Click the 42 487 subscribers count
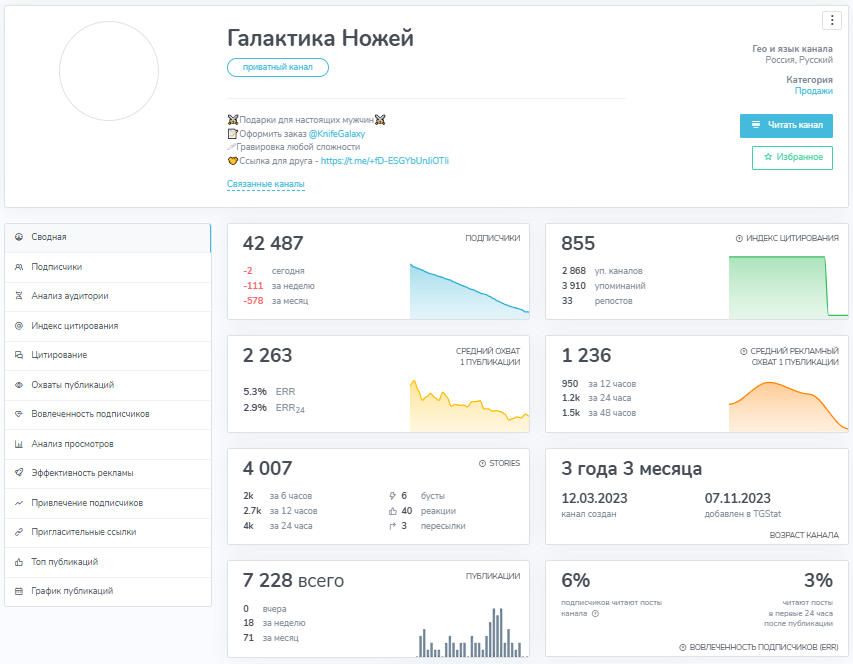 [273, 243]
